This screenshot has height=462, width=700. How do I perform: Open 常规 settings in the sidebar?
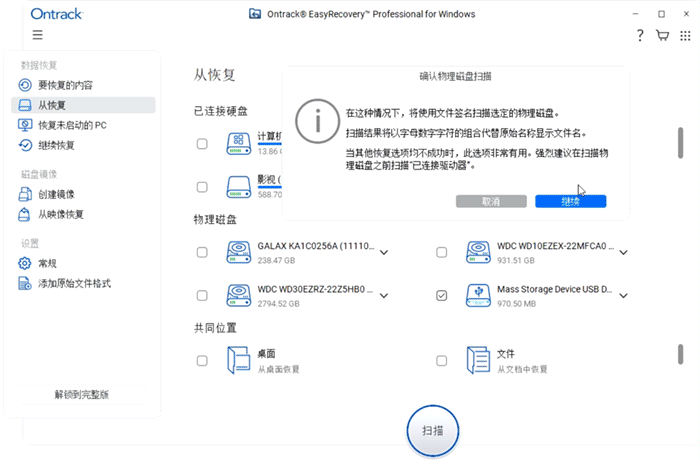83,263
